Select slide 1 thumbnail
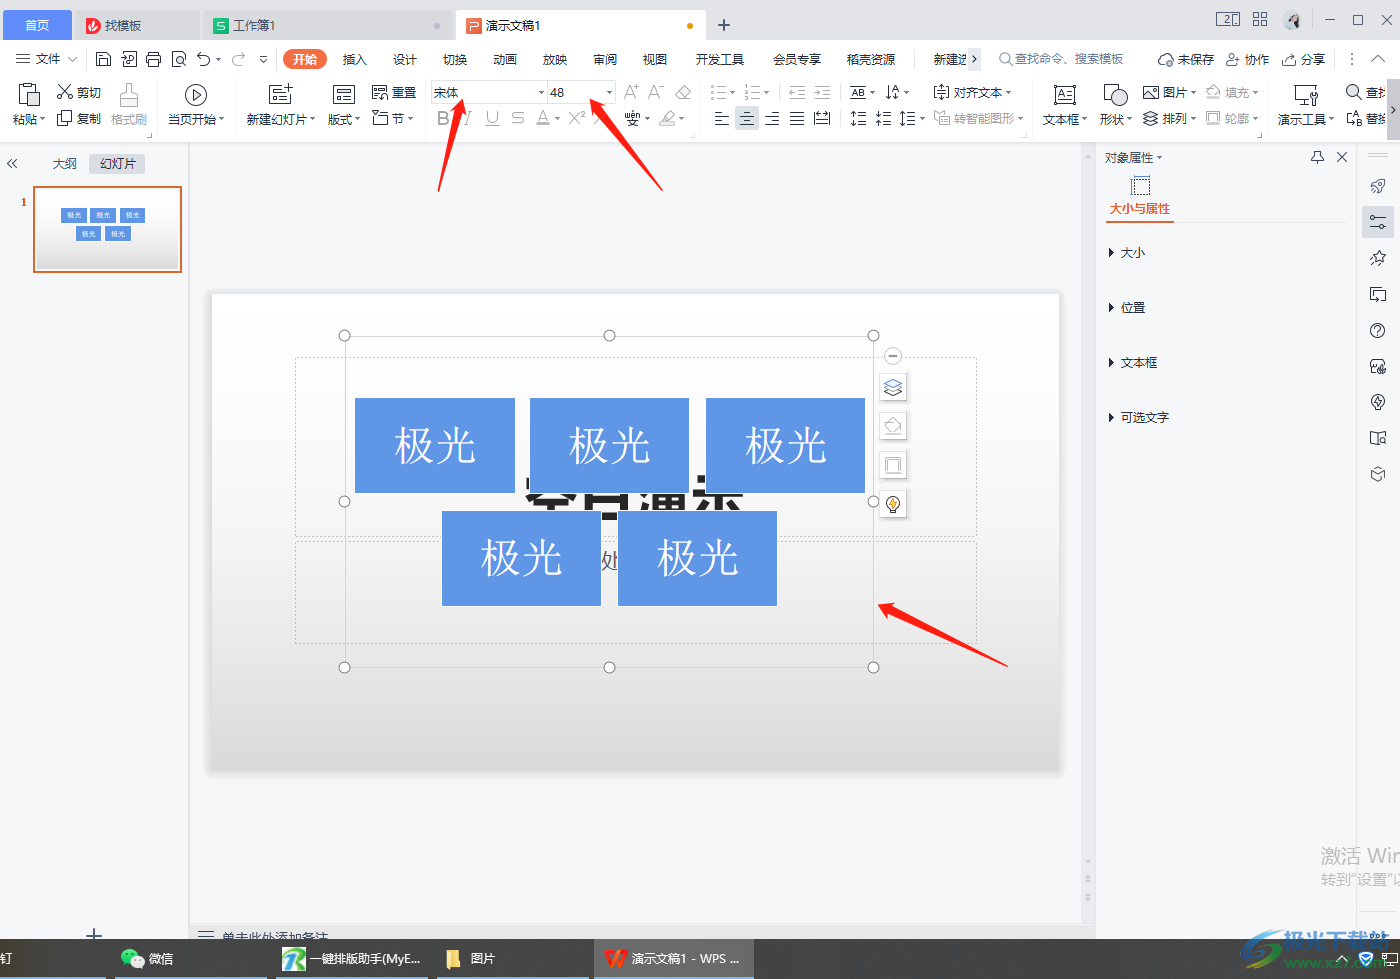This screenshot has height=979, width=1400. 107,229
